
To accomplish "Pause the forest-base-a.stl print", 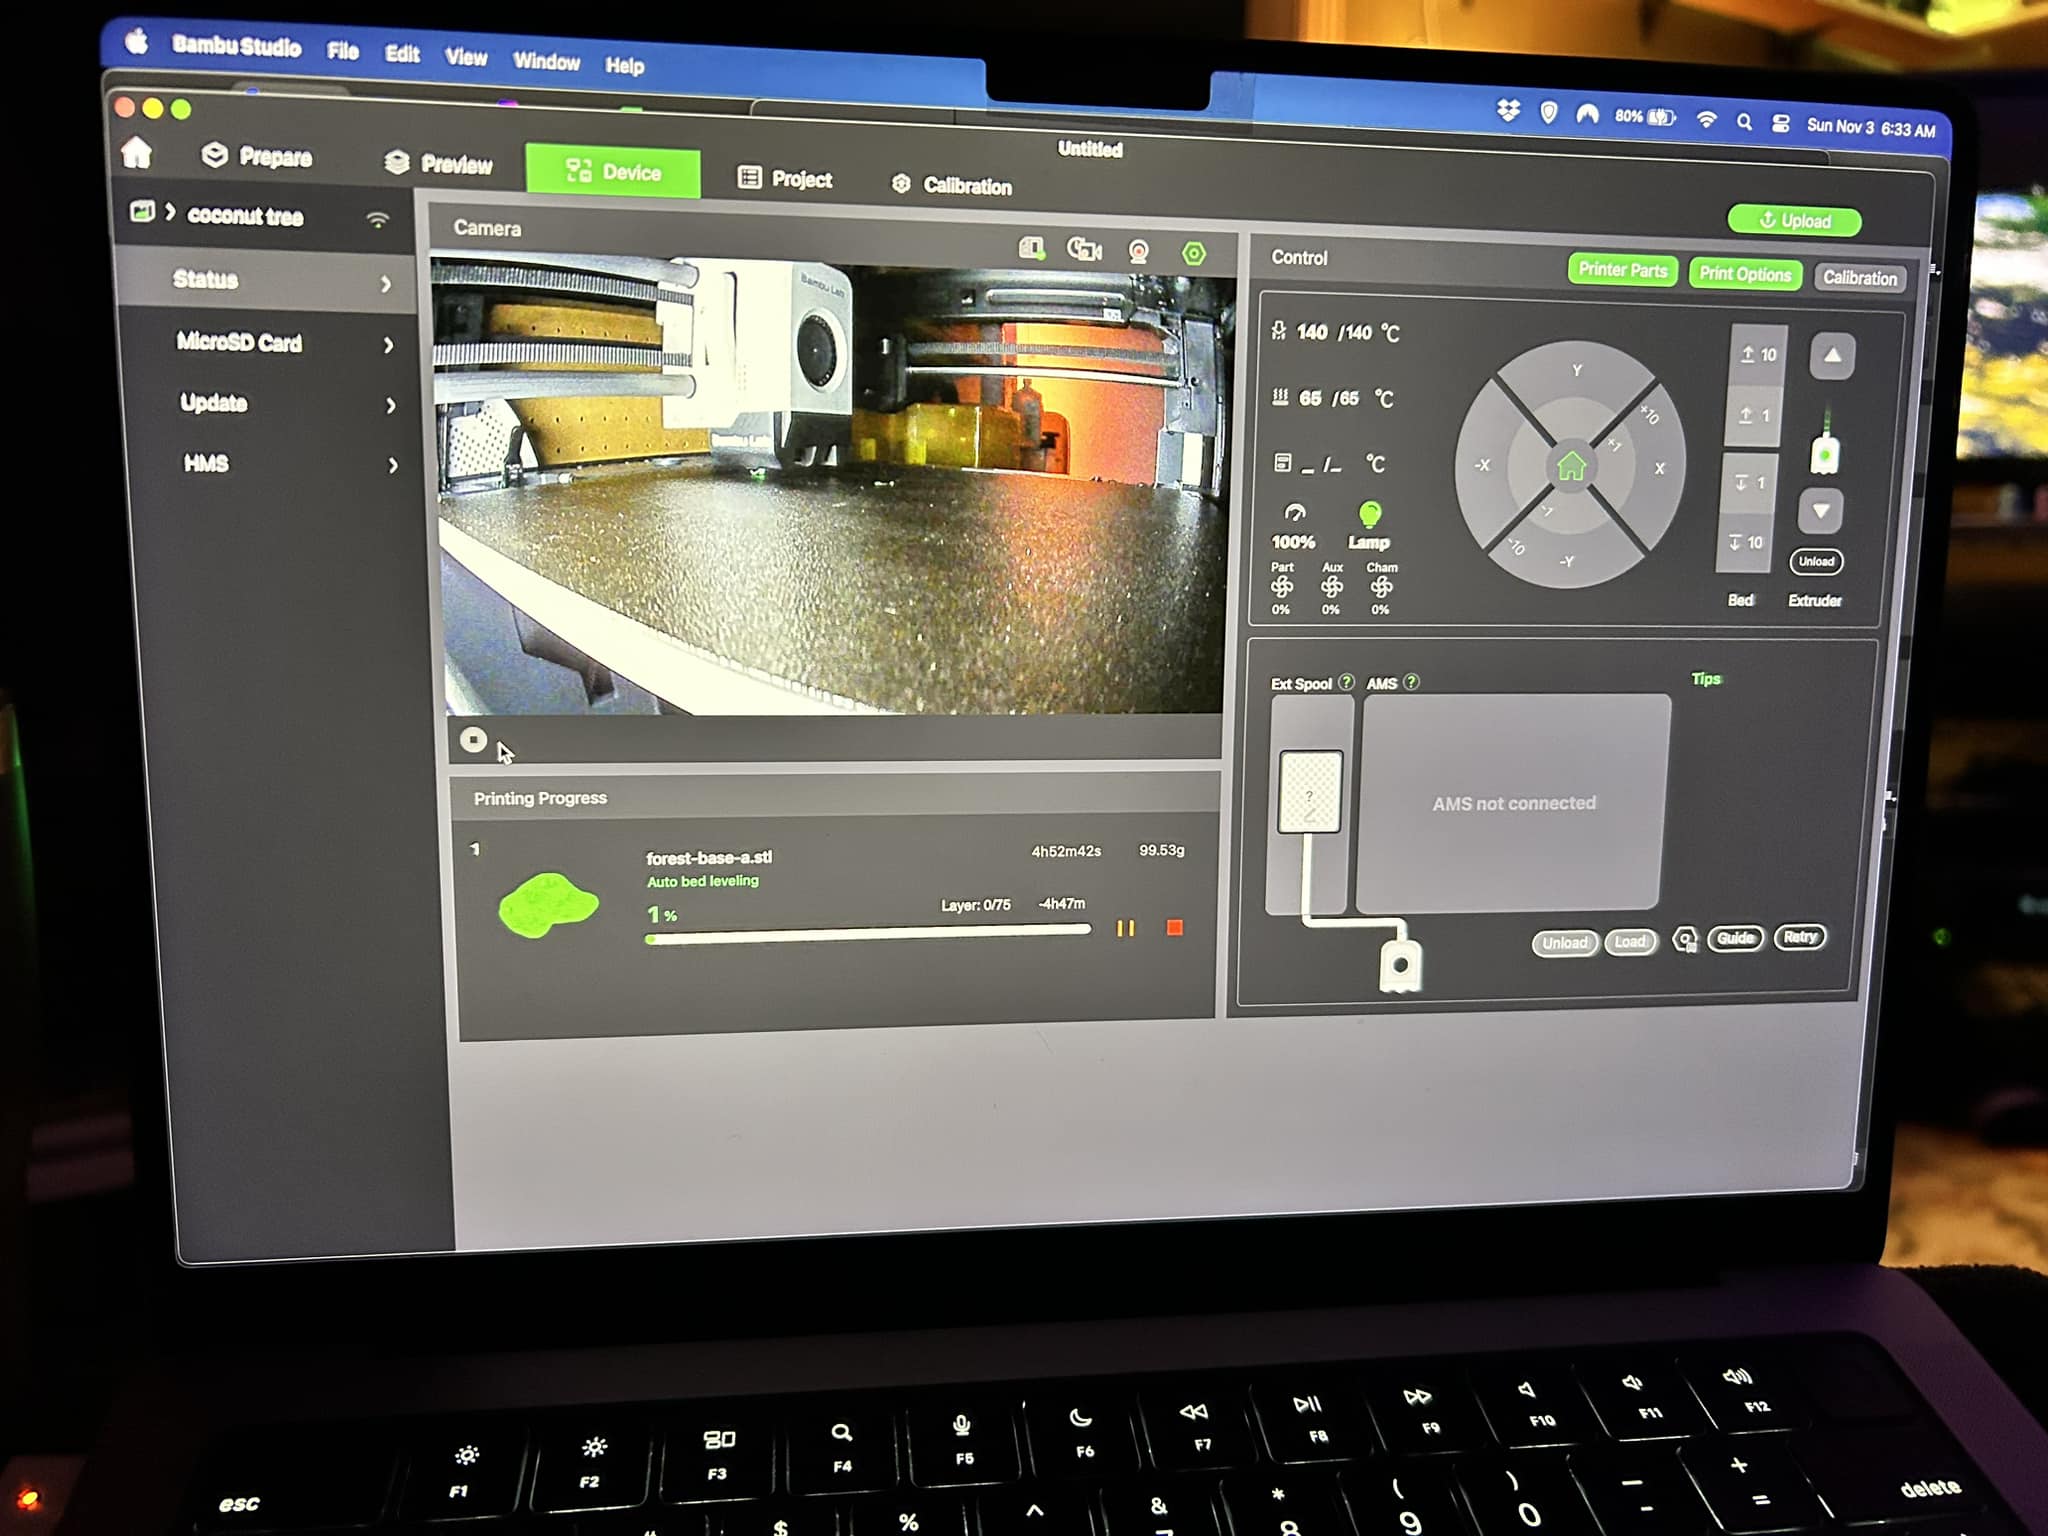I will 1125,928.
